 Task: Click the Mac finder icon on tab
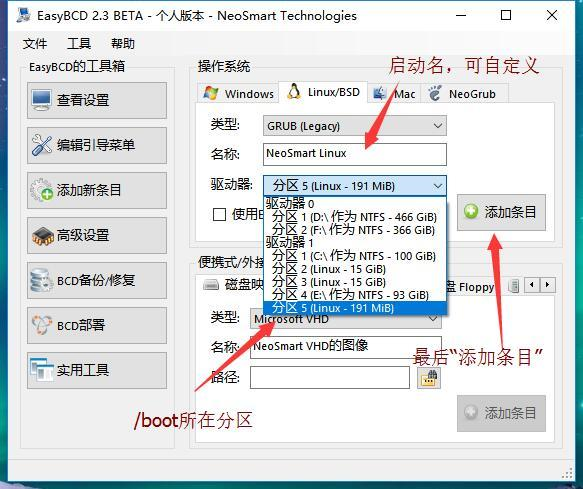coord(380,93)
